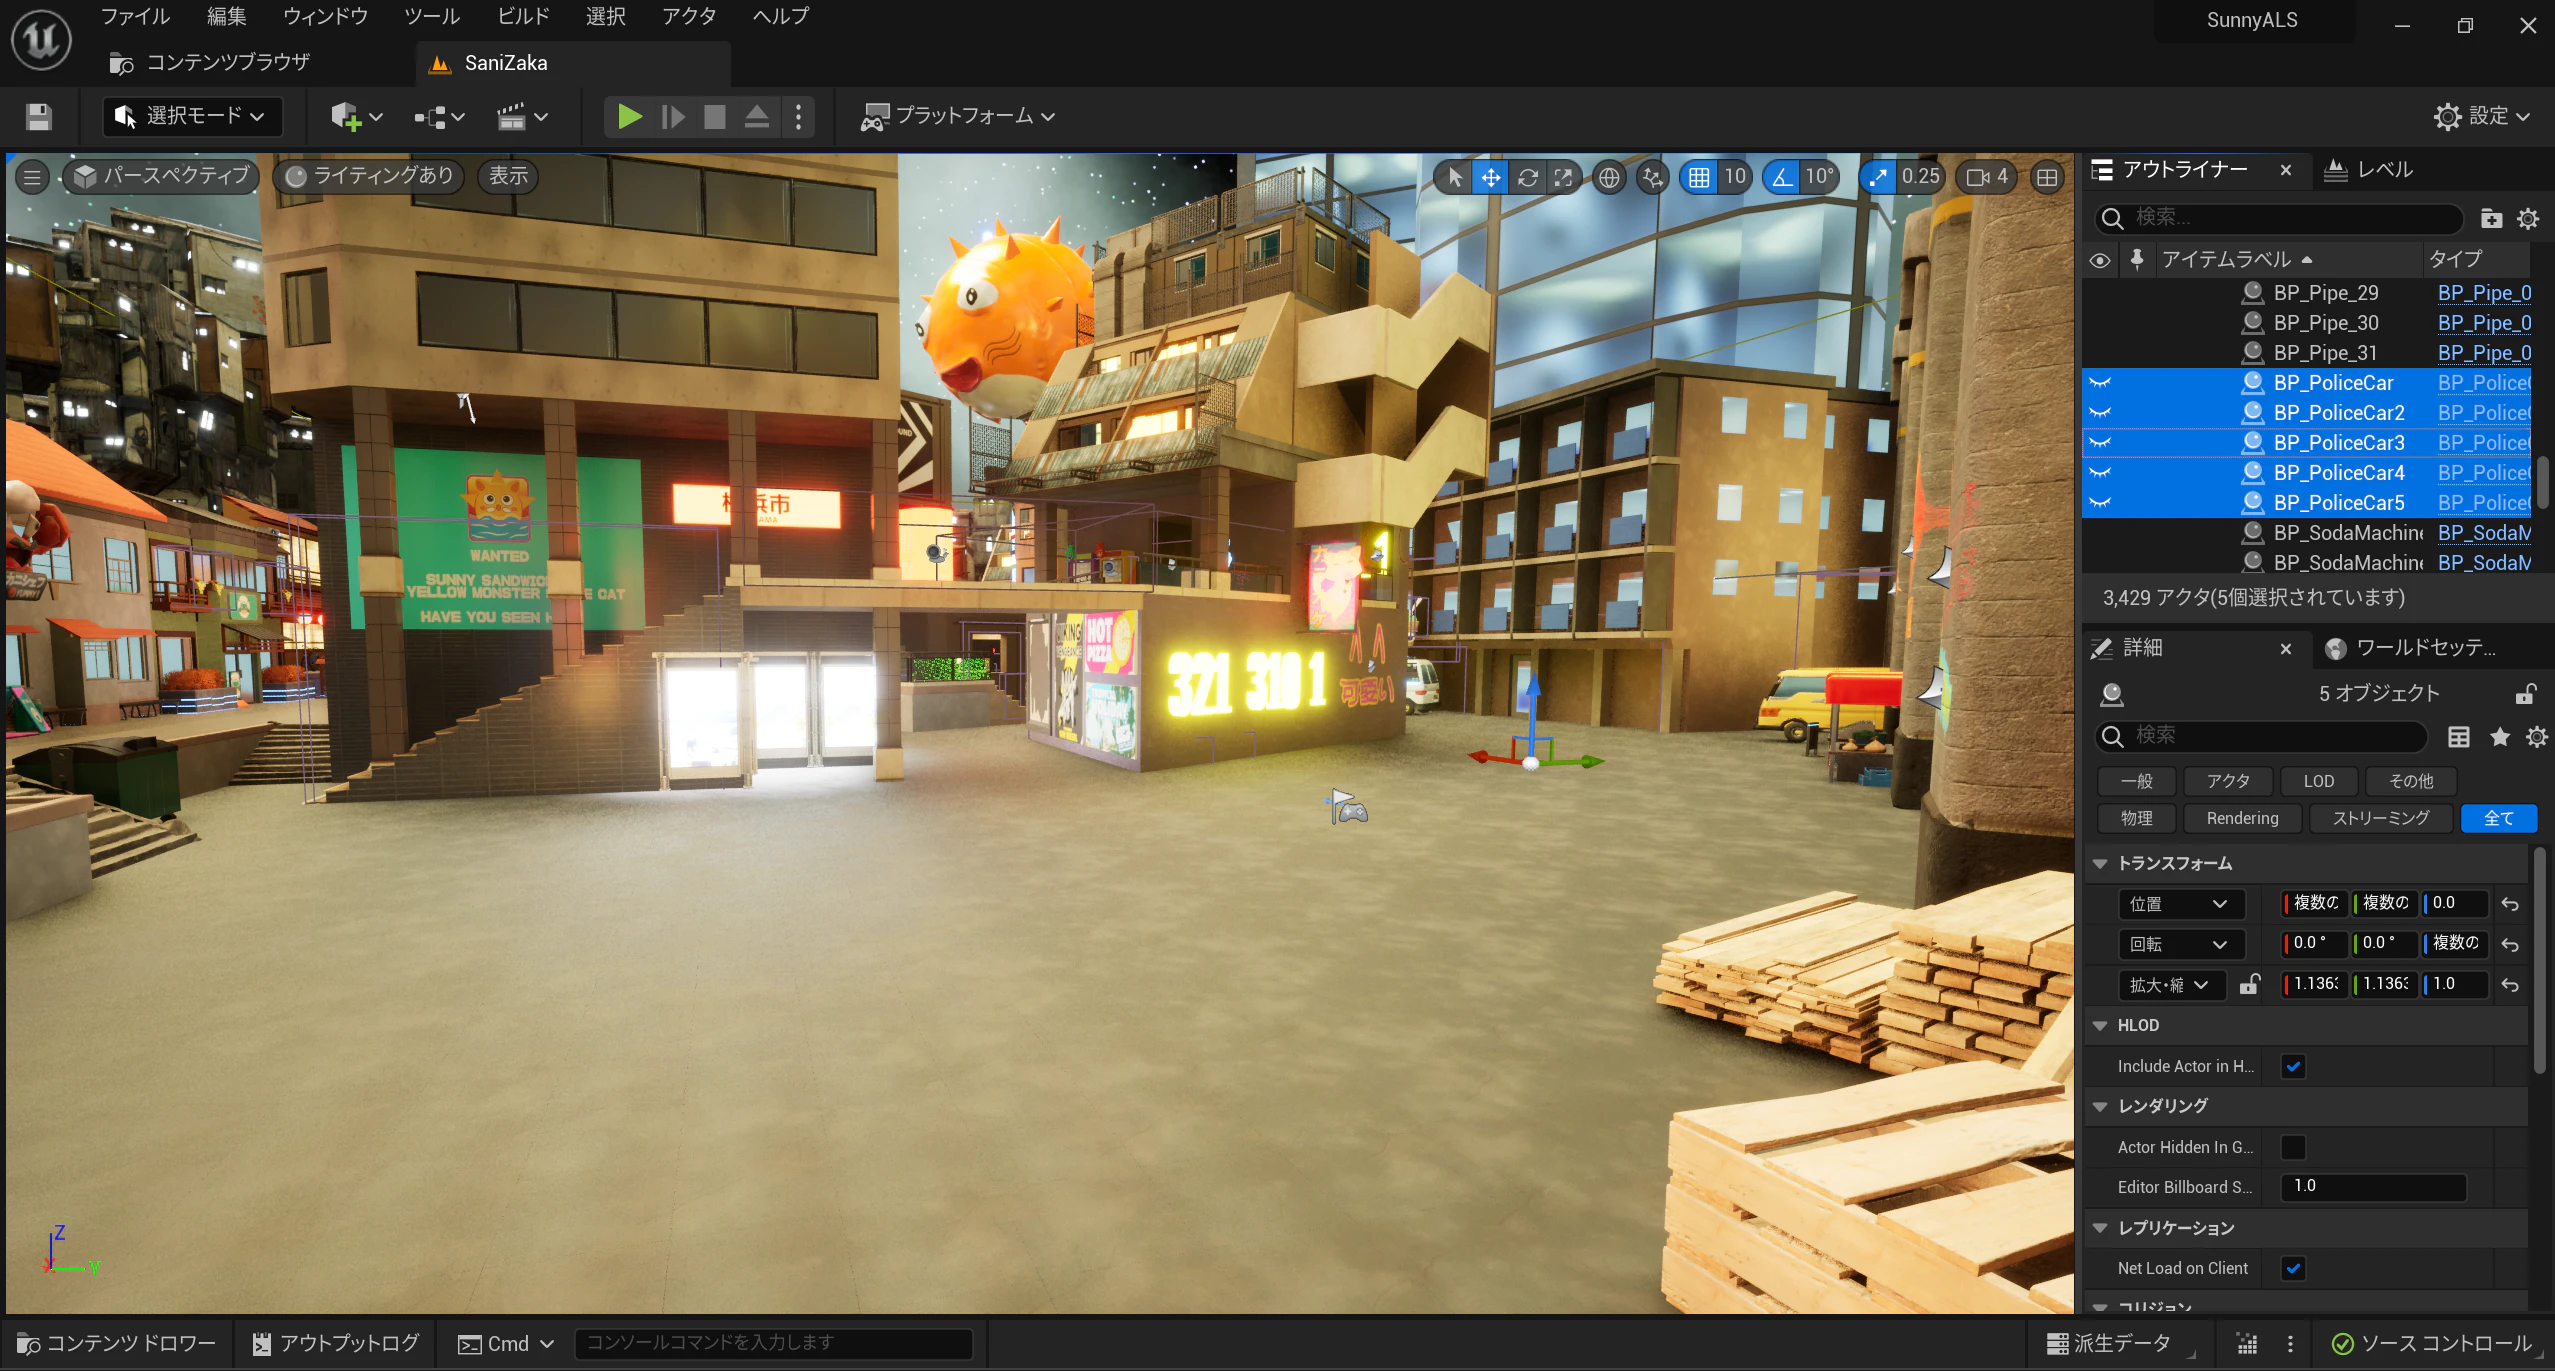This screenshot has height=1371, width=2555.
Task: Activate the translate move gizmo tool
Action: coord(1491,177)
